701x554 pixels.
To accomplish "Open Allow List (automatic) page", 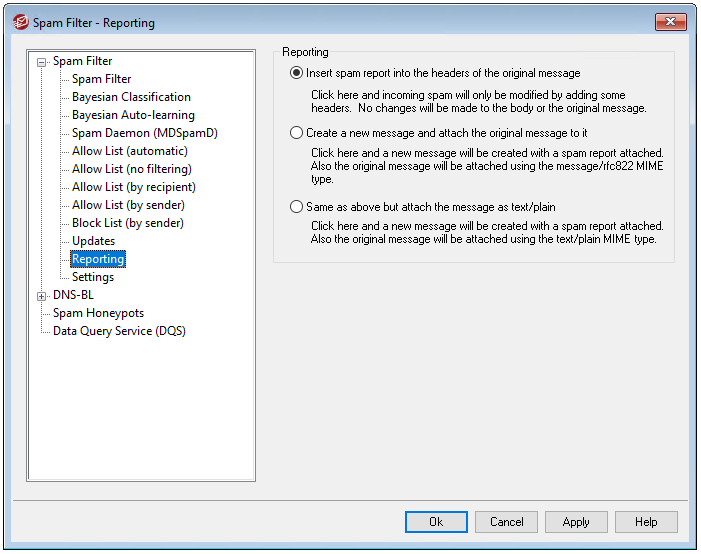I will [x=129, y=151].
